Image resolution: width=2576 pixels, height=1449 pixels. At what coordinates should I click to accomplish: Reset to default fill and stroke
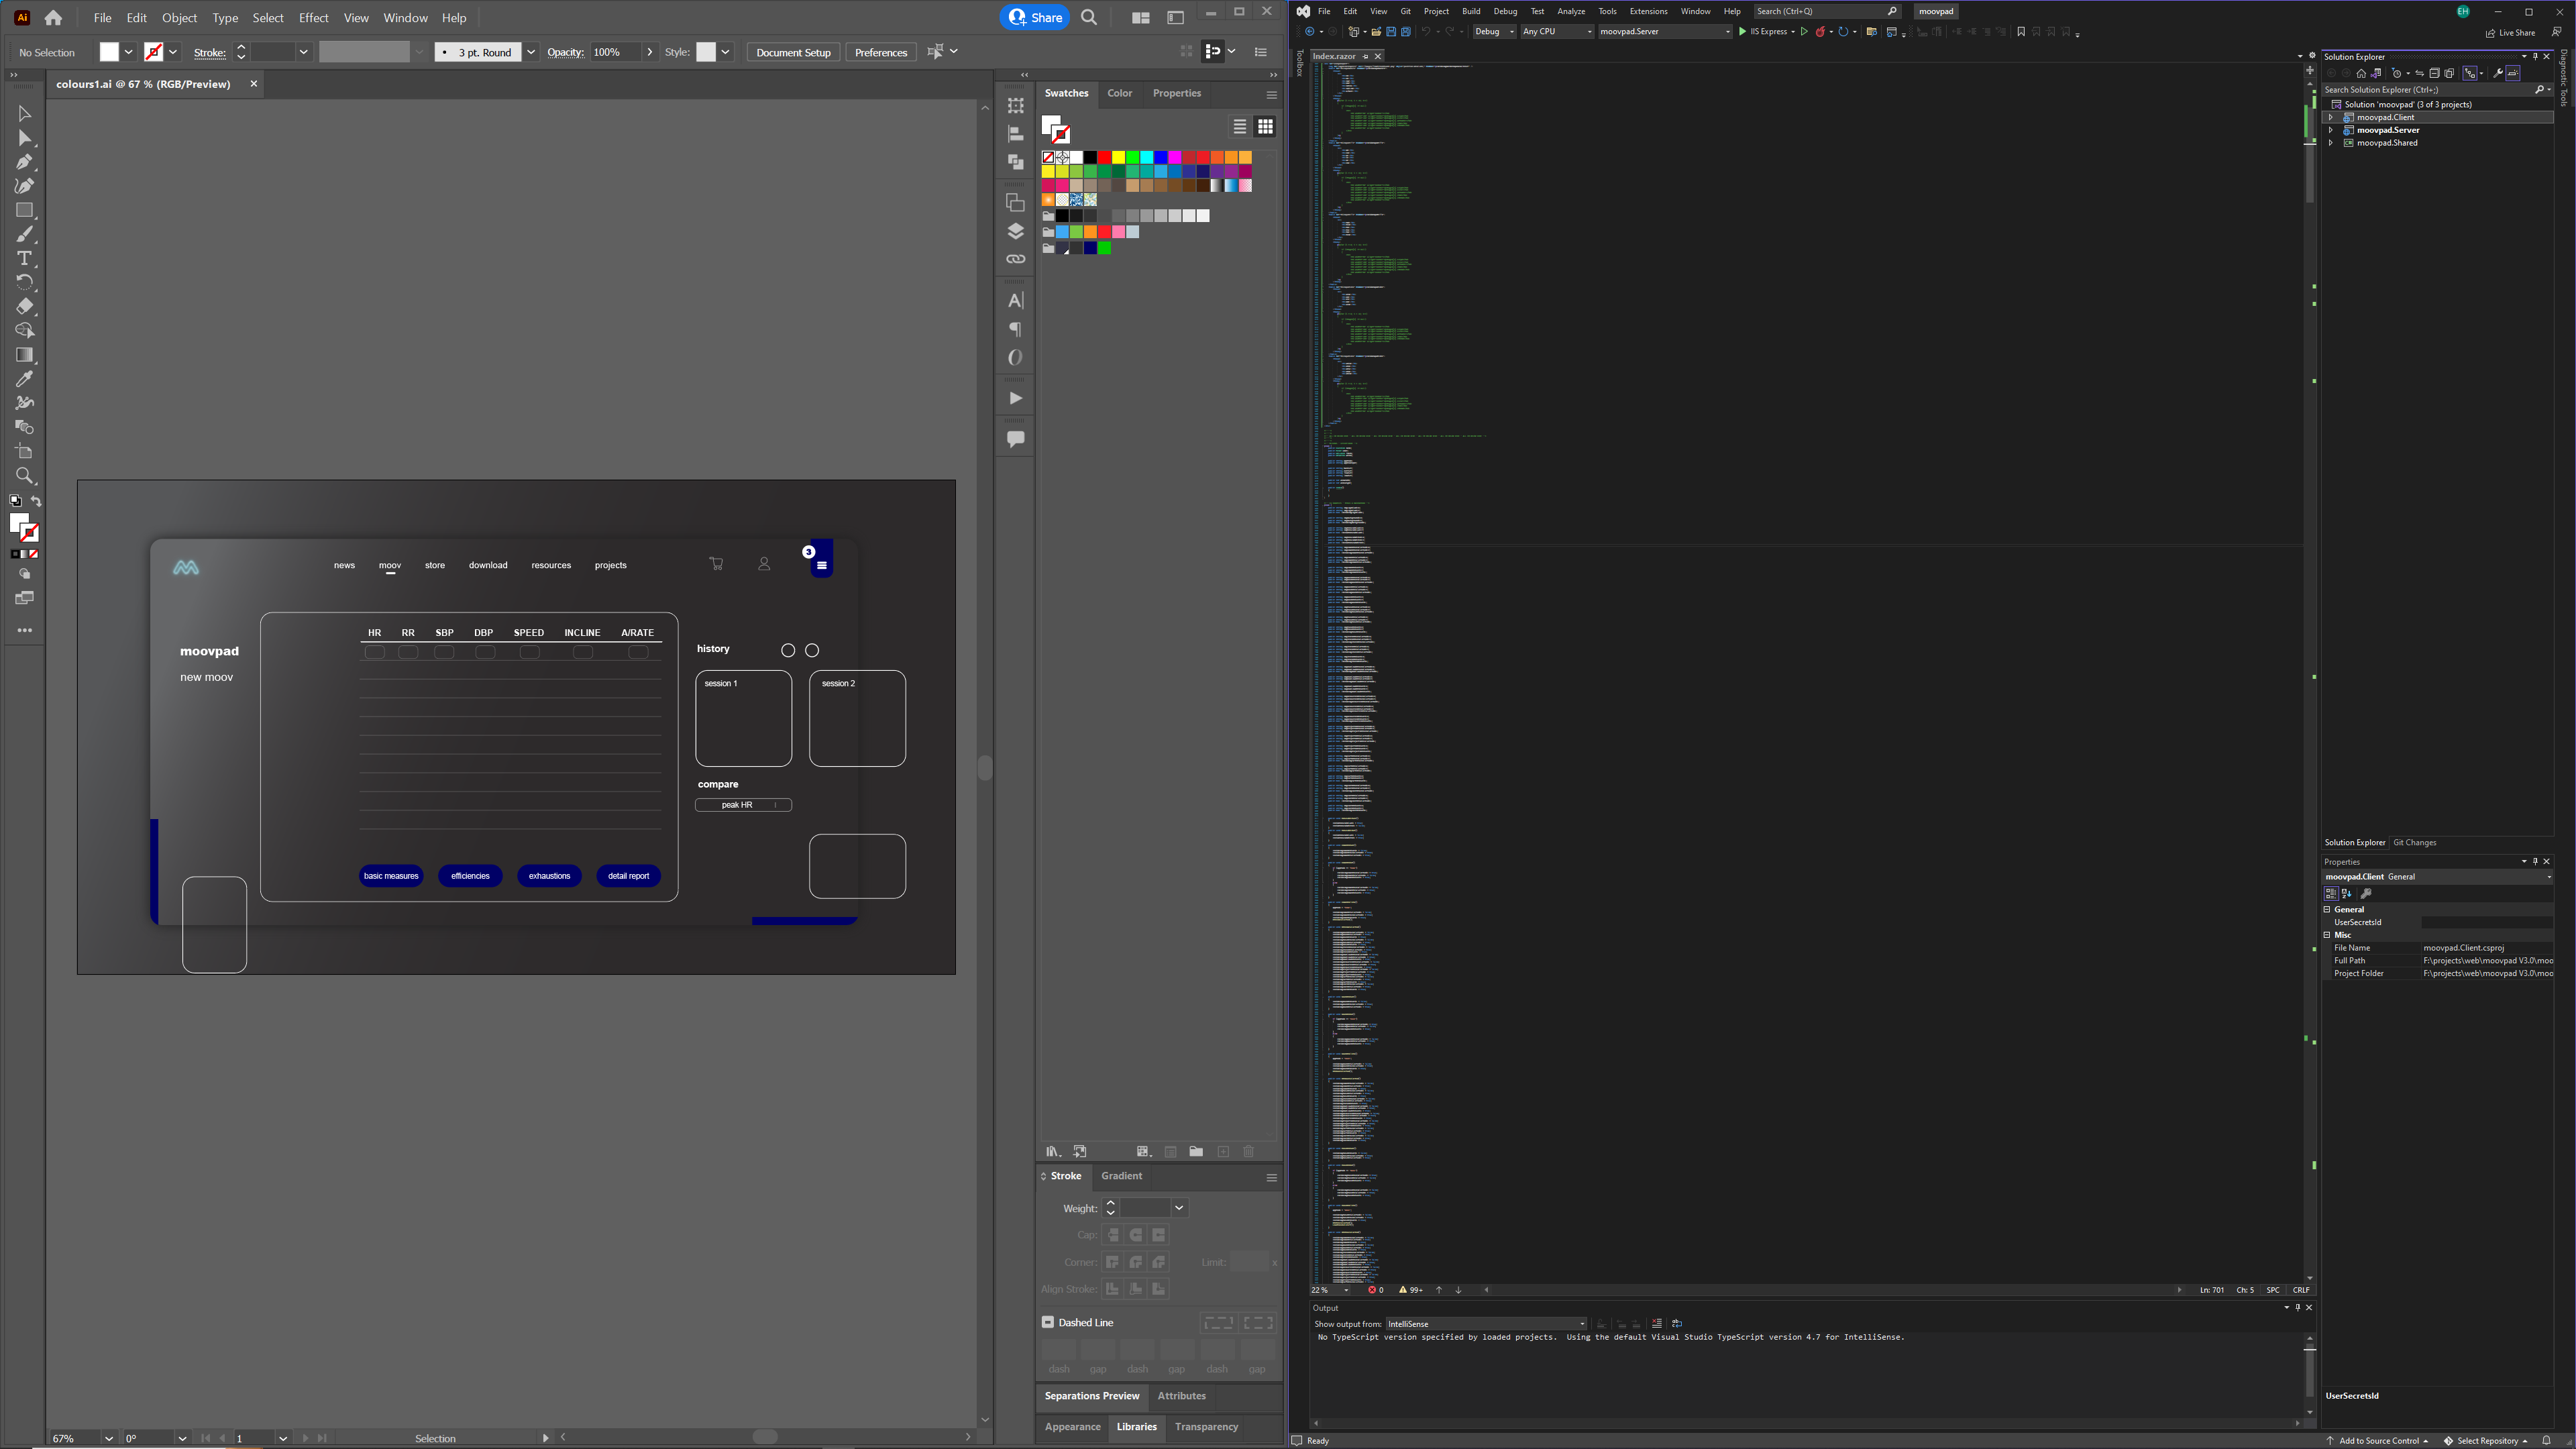pyautogui.click(x=15, y=501)
